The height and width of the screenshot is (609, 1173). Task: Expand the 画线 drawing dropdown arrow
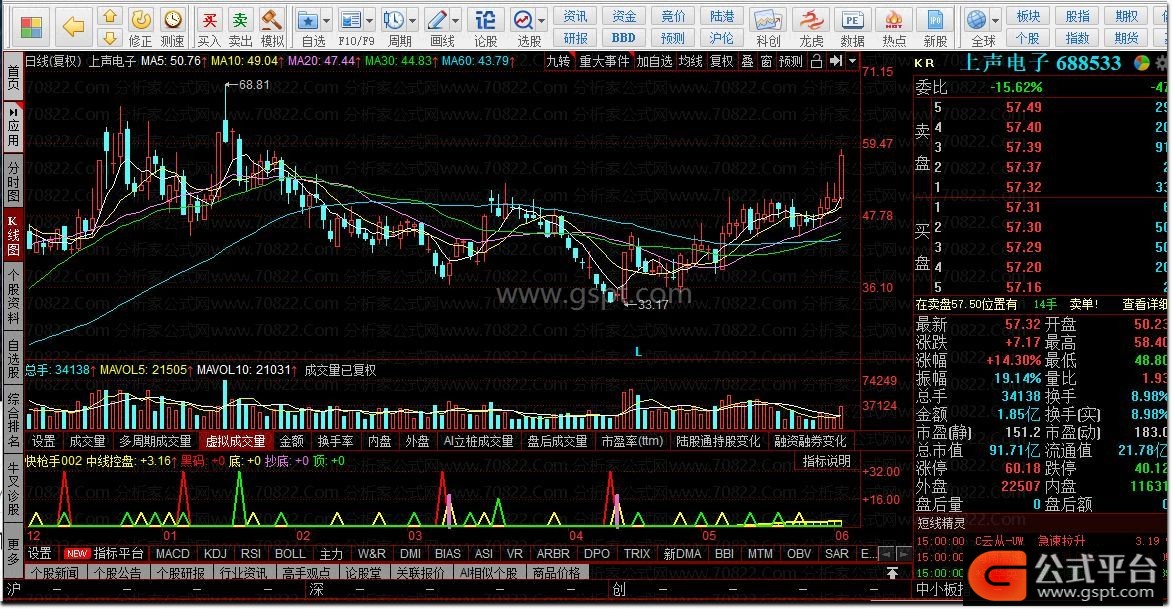455,21
